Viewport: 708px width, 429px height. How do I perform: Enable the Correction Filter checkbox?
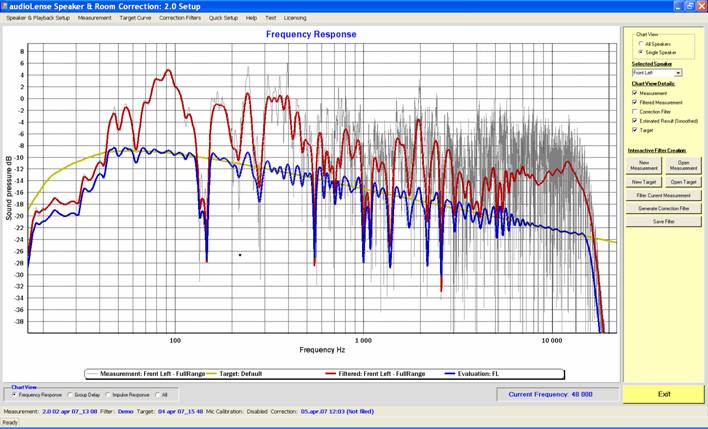635,111
